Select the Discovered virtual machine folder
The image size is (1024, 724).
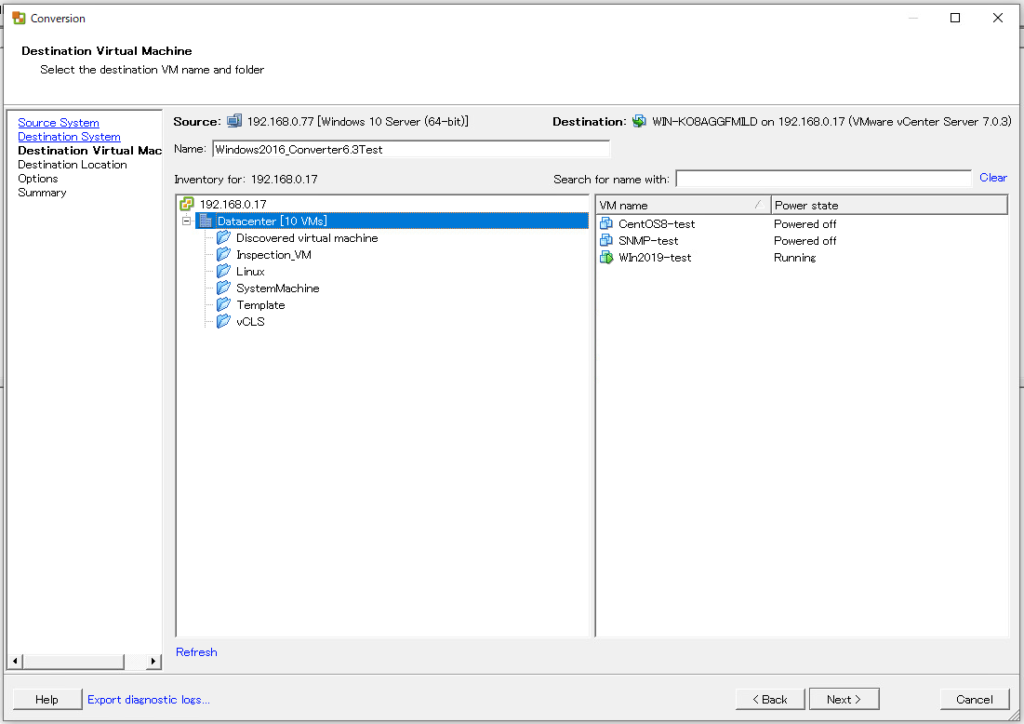click(x=306, y=238)
